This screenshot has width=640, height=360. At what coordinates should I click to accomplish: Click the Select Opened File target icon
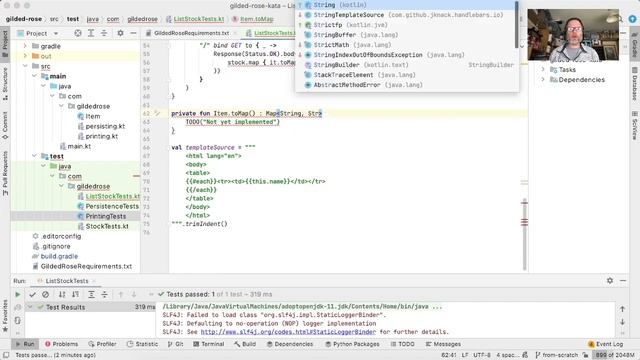[x=78, y=33]
